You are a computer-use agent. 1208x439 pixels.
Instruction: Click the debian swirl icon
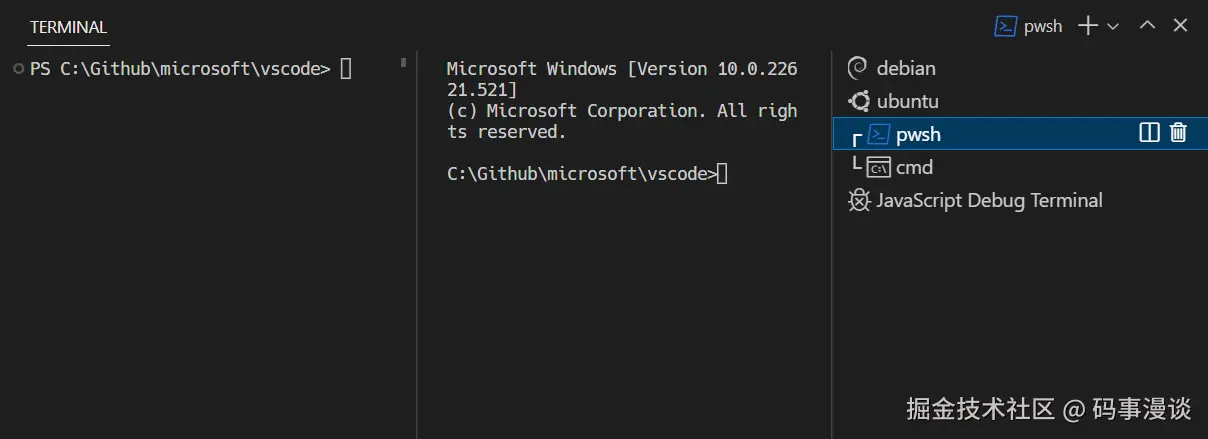pos(857,68)
